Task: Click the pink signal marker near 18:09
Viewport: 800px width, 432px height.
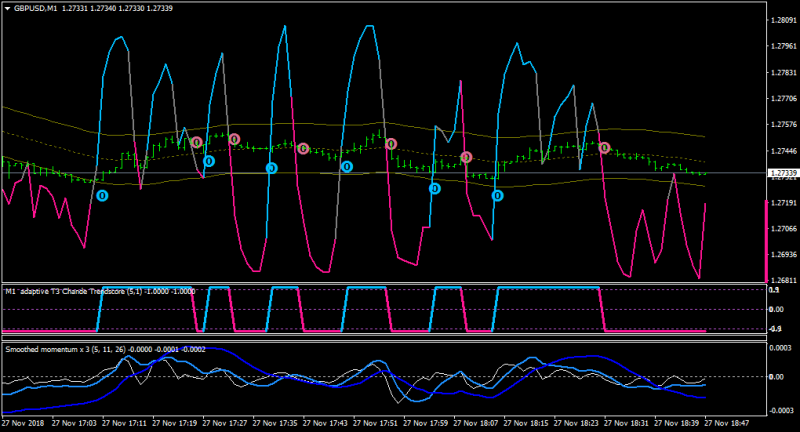Action: 466,158
